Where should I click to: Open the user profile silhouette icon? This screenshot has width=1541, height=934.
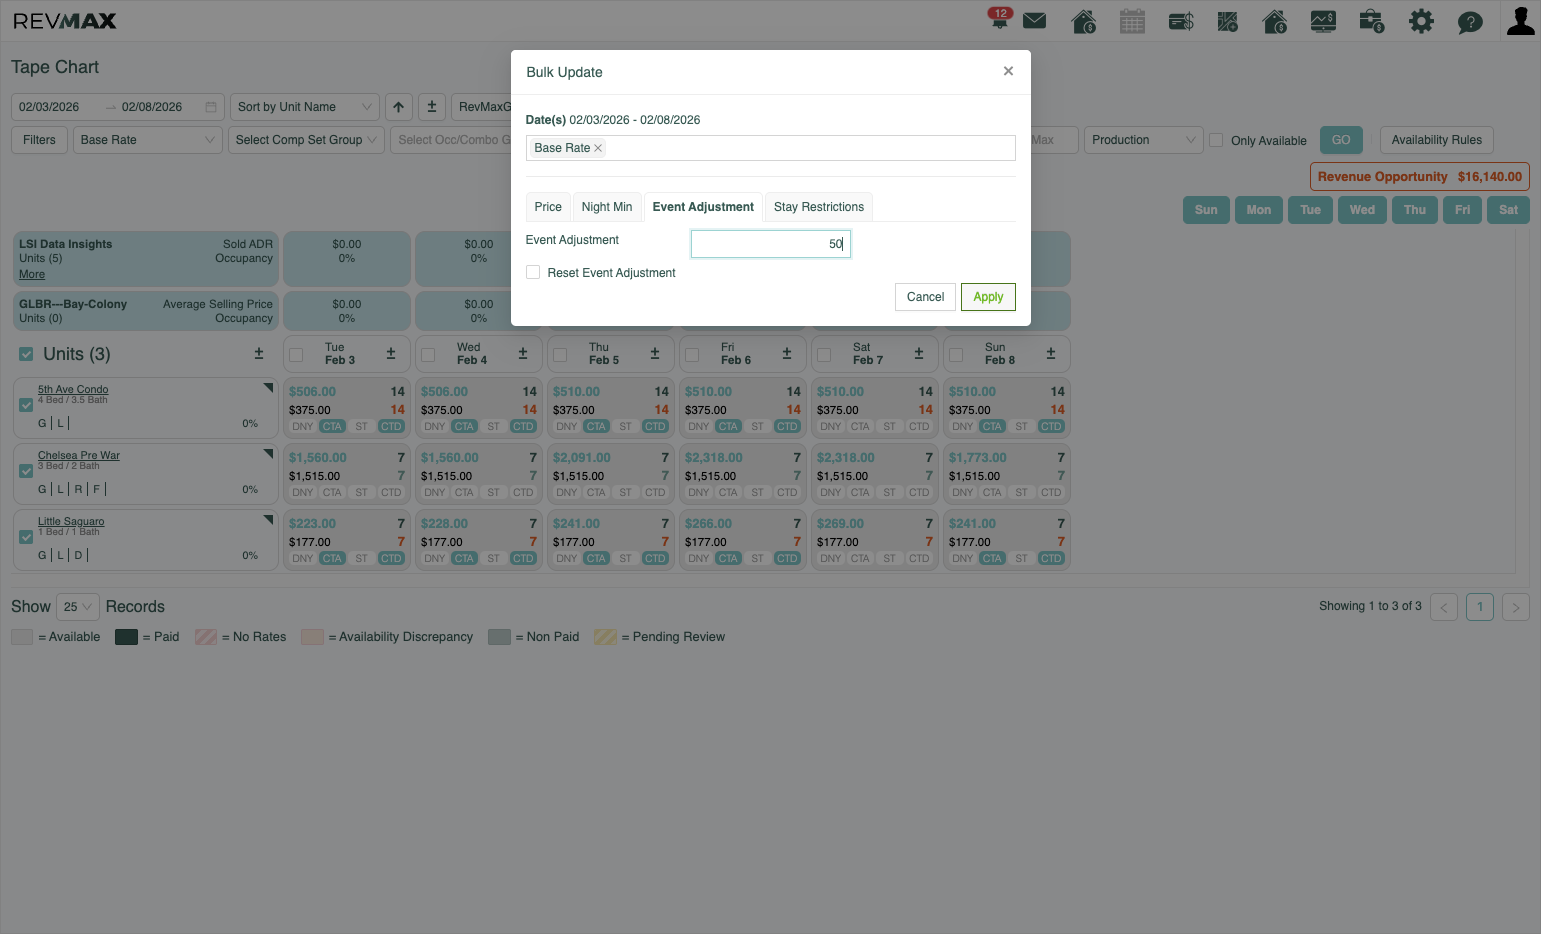[x=1520, y=21]
